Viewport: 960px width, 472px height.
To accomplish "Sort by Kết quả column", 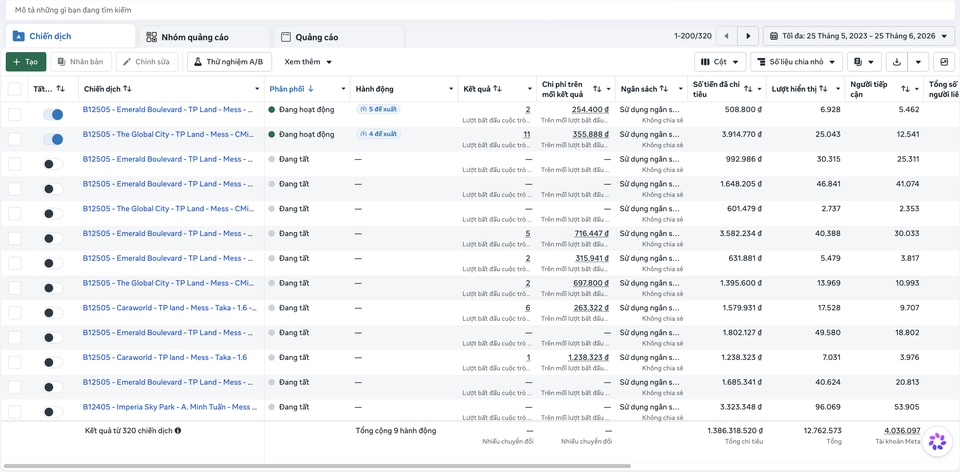I will click(498, 89).
